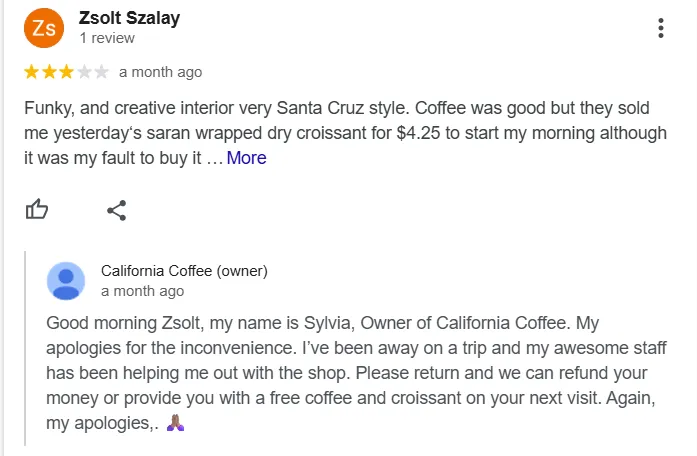Click the praying hands emoji

tap(177, 423)
